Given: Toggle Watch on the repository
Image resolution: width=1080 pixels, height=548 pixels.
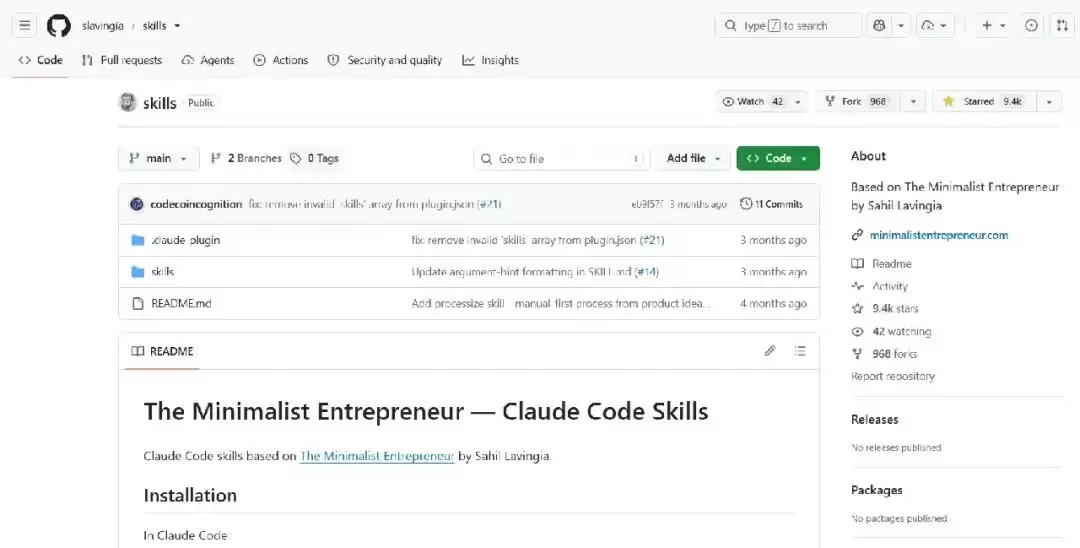Looking at the screenshot, I should [x=752, y=101].
